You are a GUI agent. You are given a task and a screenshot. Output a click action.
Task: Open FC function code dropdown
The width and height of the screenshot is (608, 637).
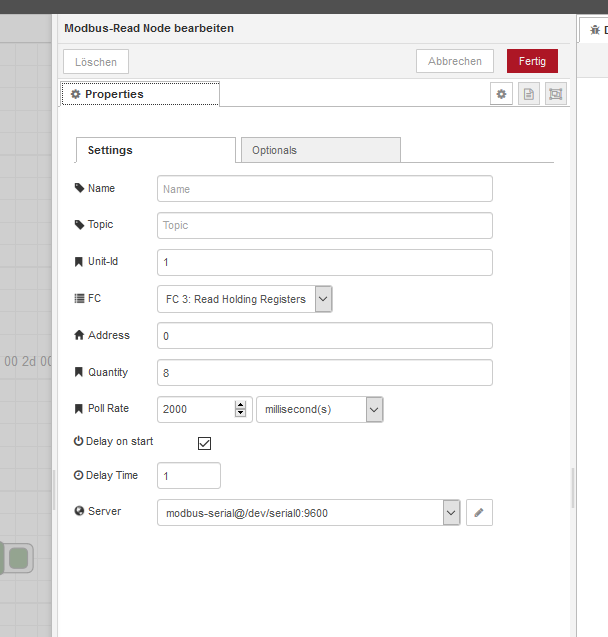tap(245, 299)
